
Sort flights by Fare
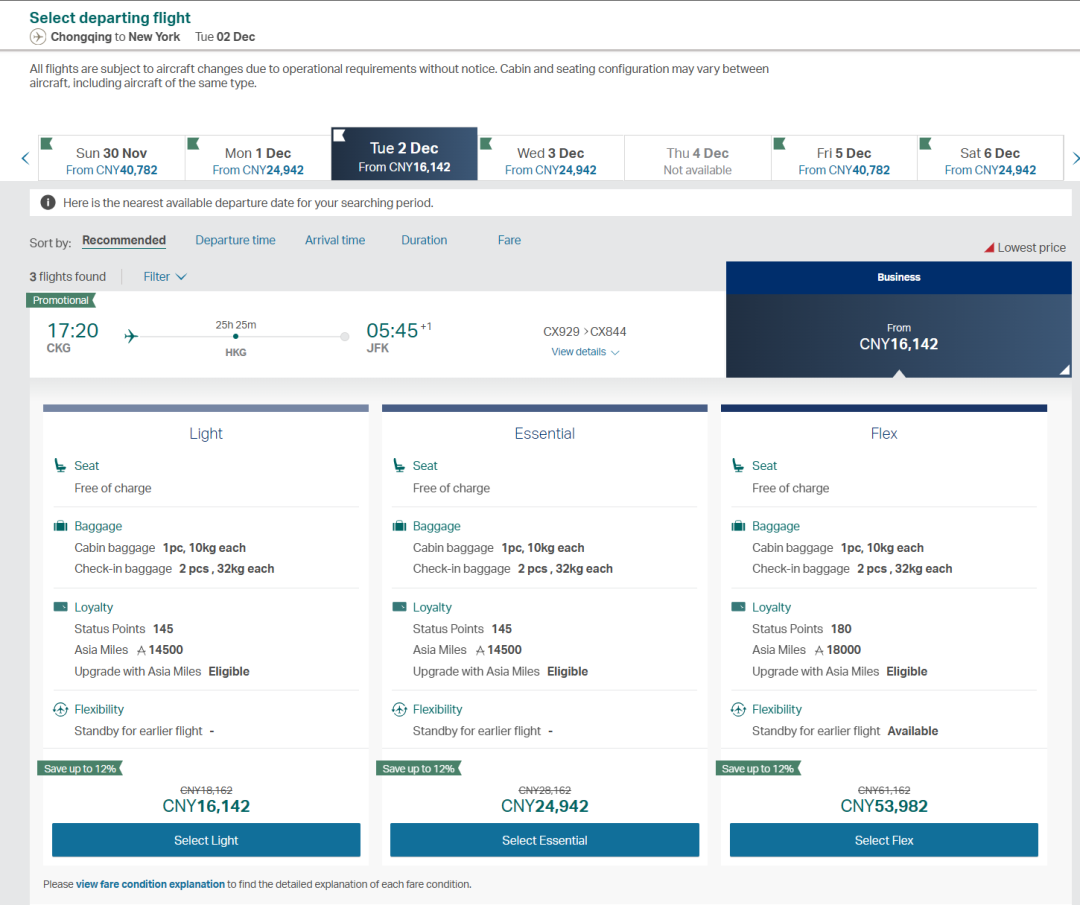pos(509,240)
